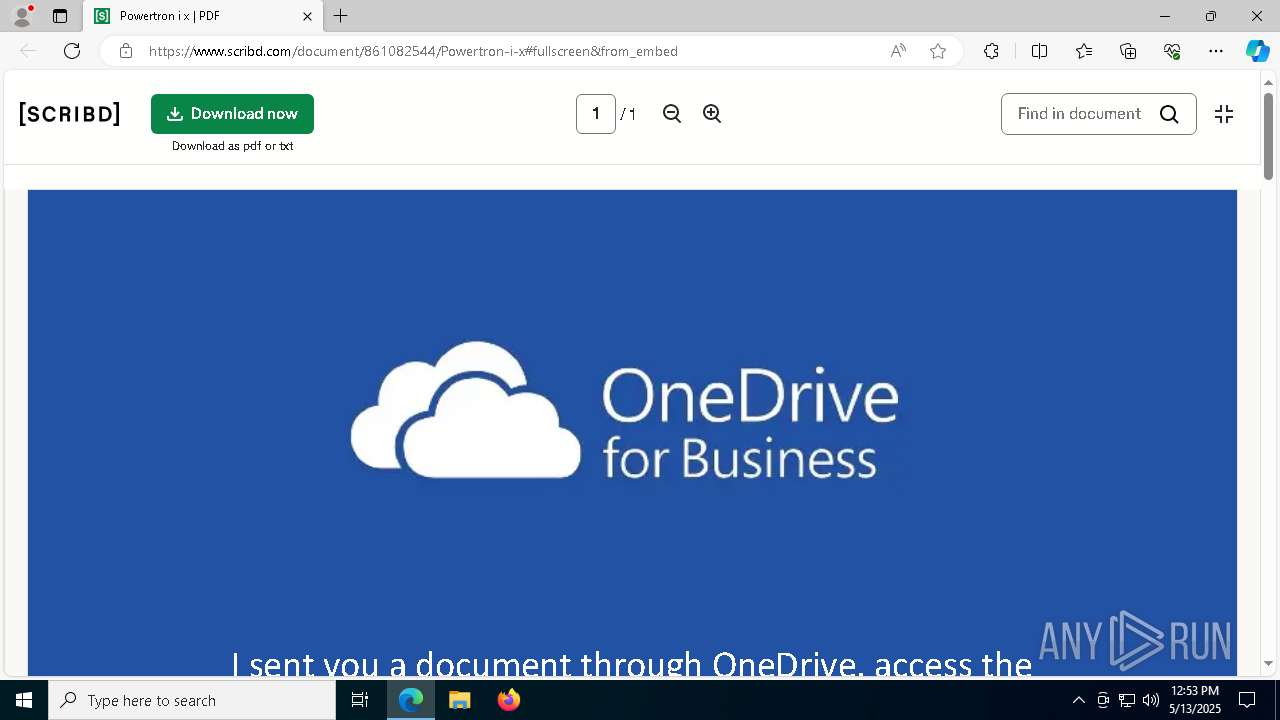Image resolution: width=1280 pixels, height=720 pixels.
Task: Zoom out the document
Action: pos(672,114)
